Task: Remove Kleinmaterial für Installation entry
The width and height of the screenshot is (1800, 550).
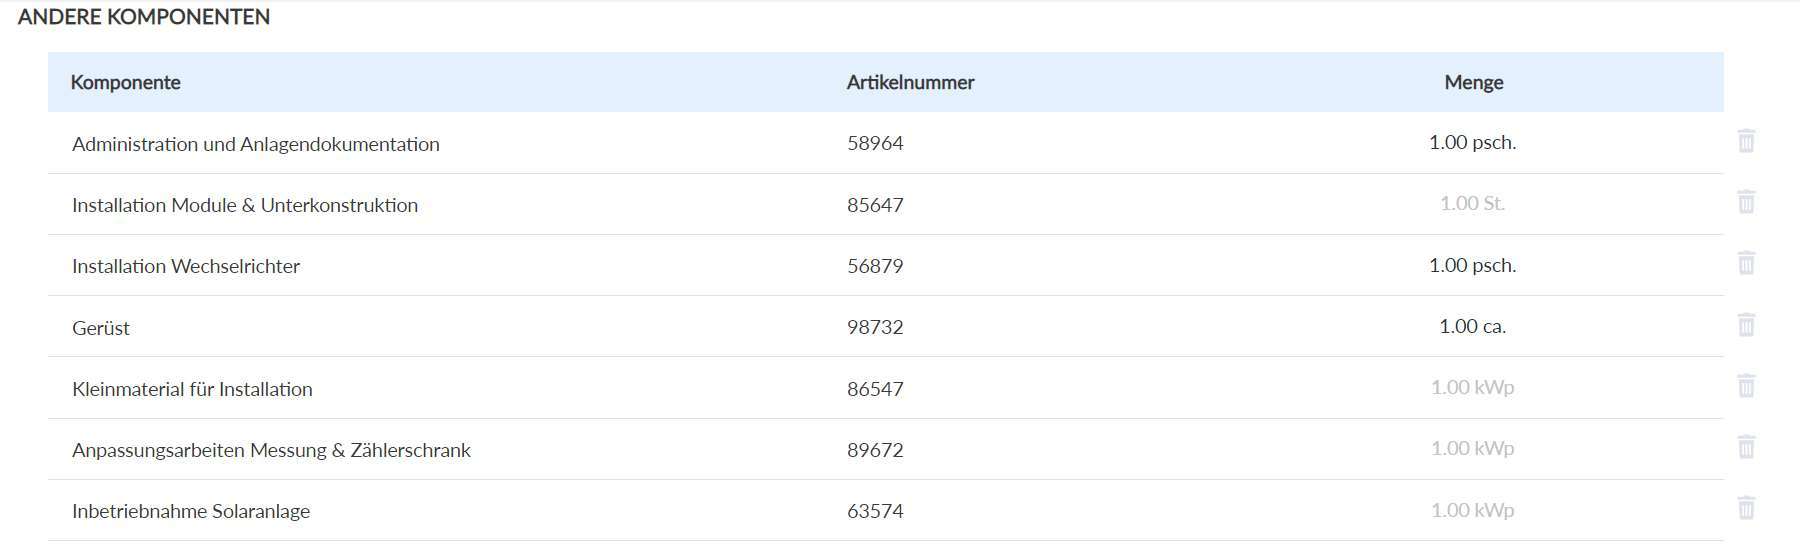Action: (1746, 386)
